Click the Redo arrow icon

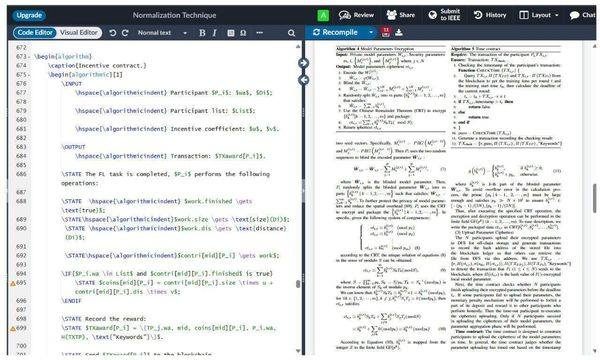click(x=125, y=33)
